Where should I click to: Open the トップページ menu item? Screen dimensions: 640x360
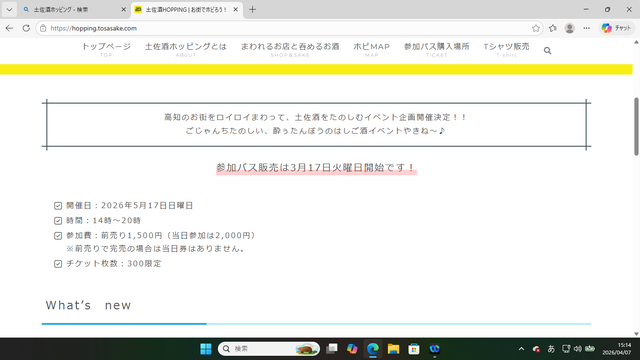coord(106,49)
